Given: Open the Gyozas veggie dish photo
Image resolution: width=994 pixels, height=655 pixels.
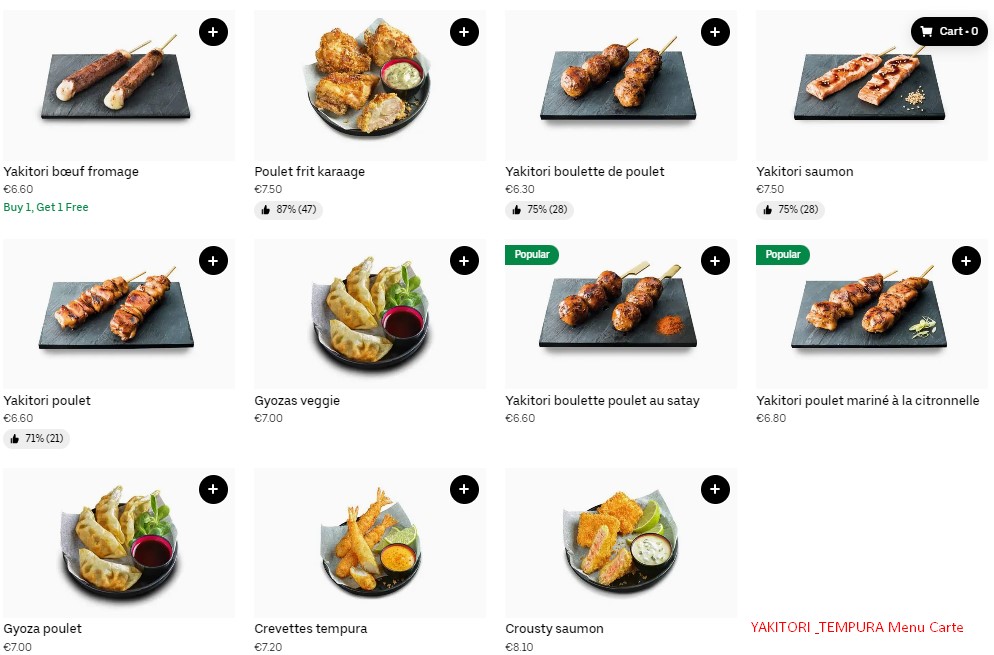Looking at the screenshot, I should (370, 314).
